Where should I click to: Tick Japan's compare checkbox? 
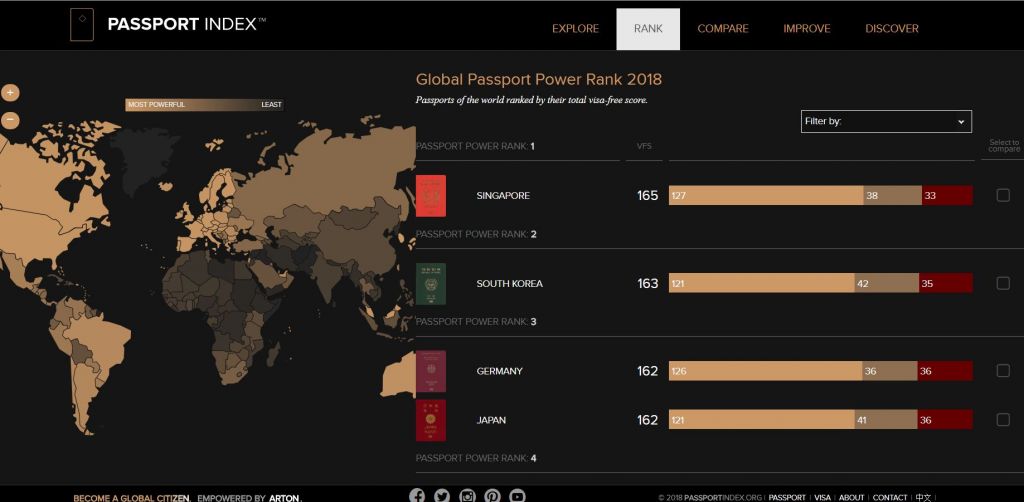1003,420
